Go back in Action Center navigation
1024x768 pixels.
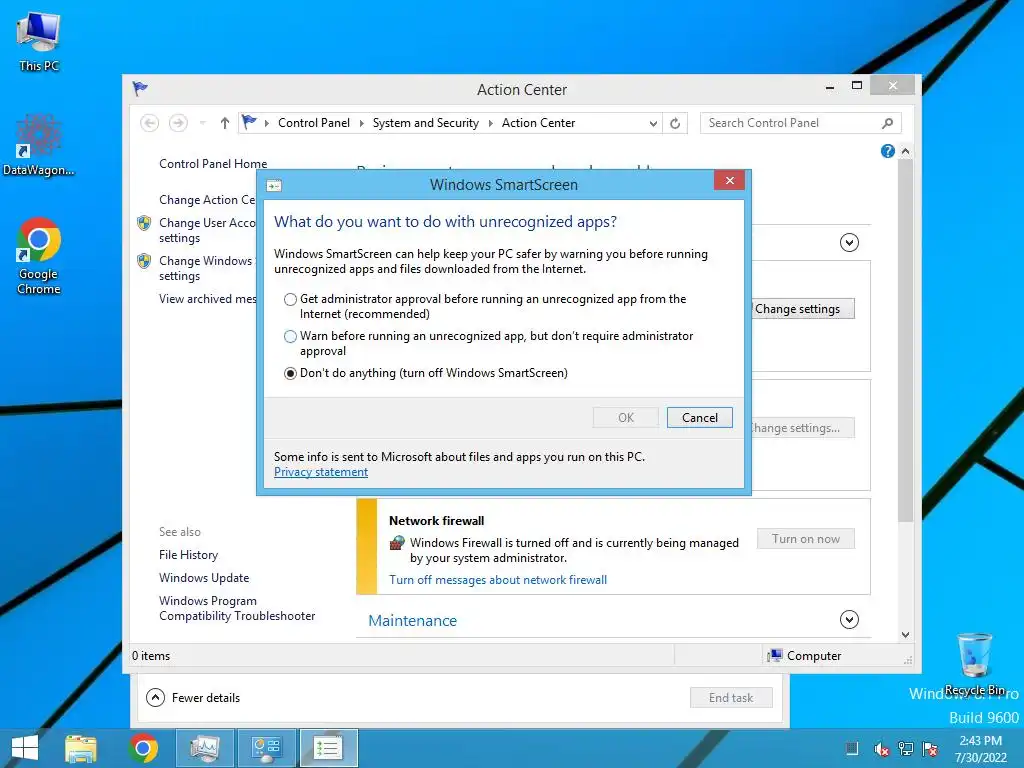pyautogui.click(x=150, y=123)
